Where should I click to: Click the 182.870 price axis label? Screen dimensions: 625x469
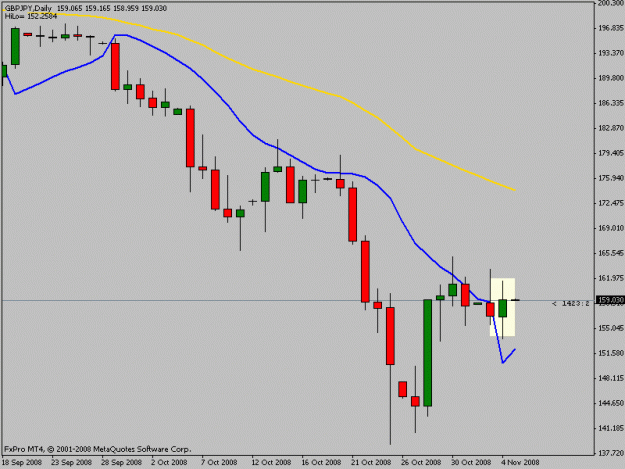pos(611,128)
